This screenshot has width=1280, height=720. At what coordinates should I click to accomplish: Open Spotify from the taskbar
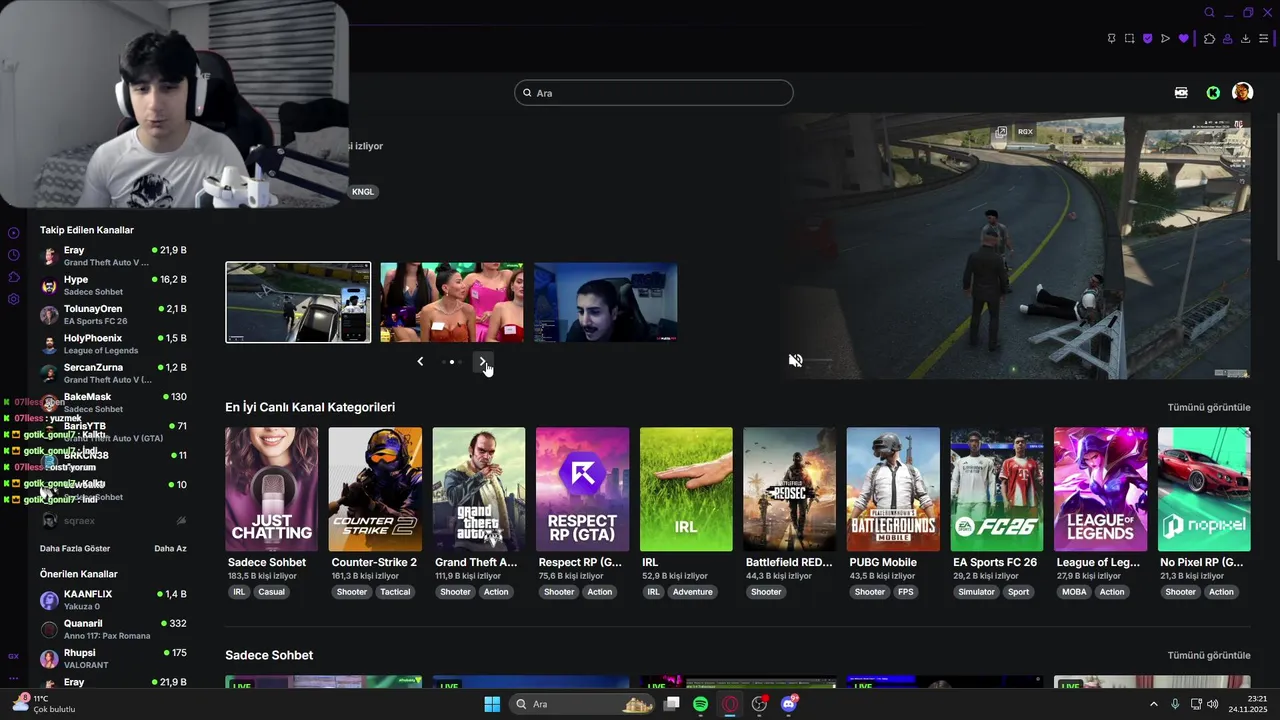(700, 704)
